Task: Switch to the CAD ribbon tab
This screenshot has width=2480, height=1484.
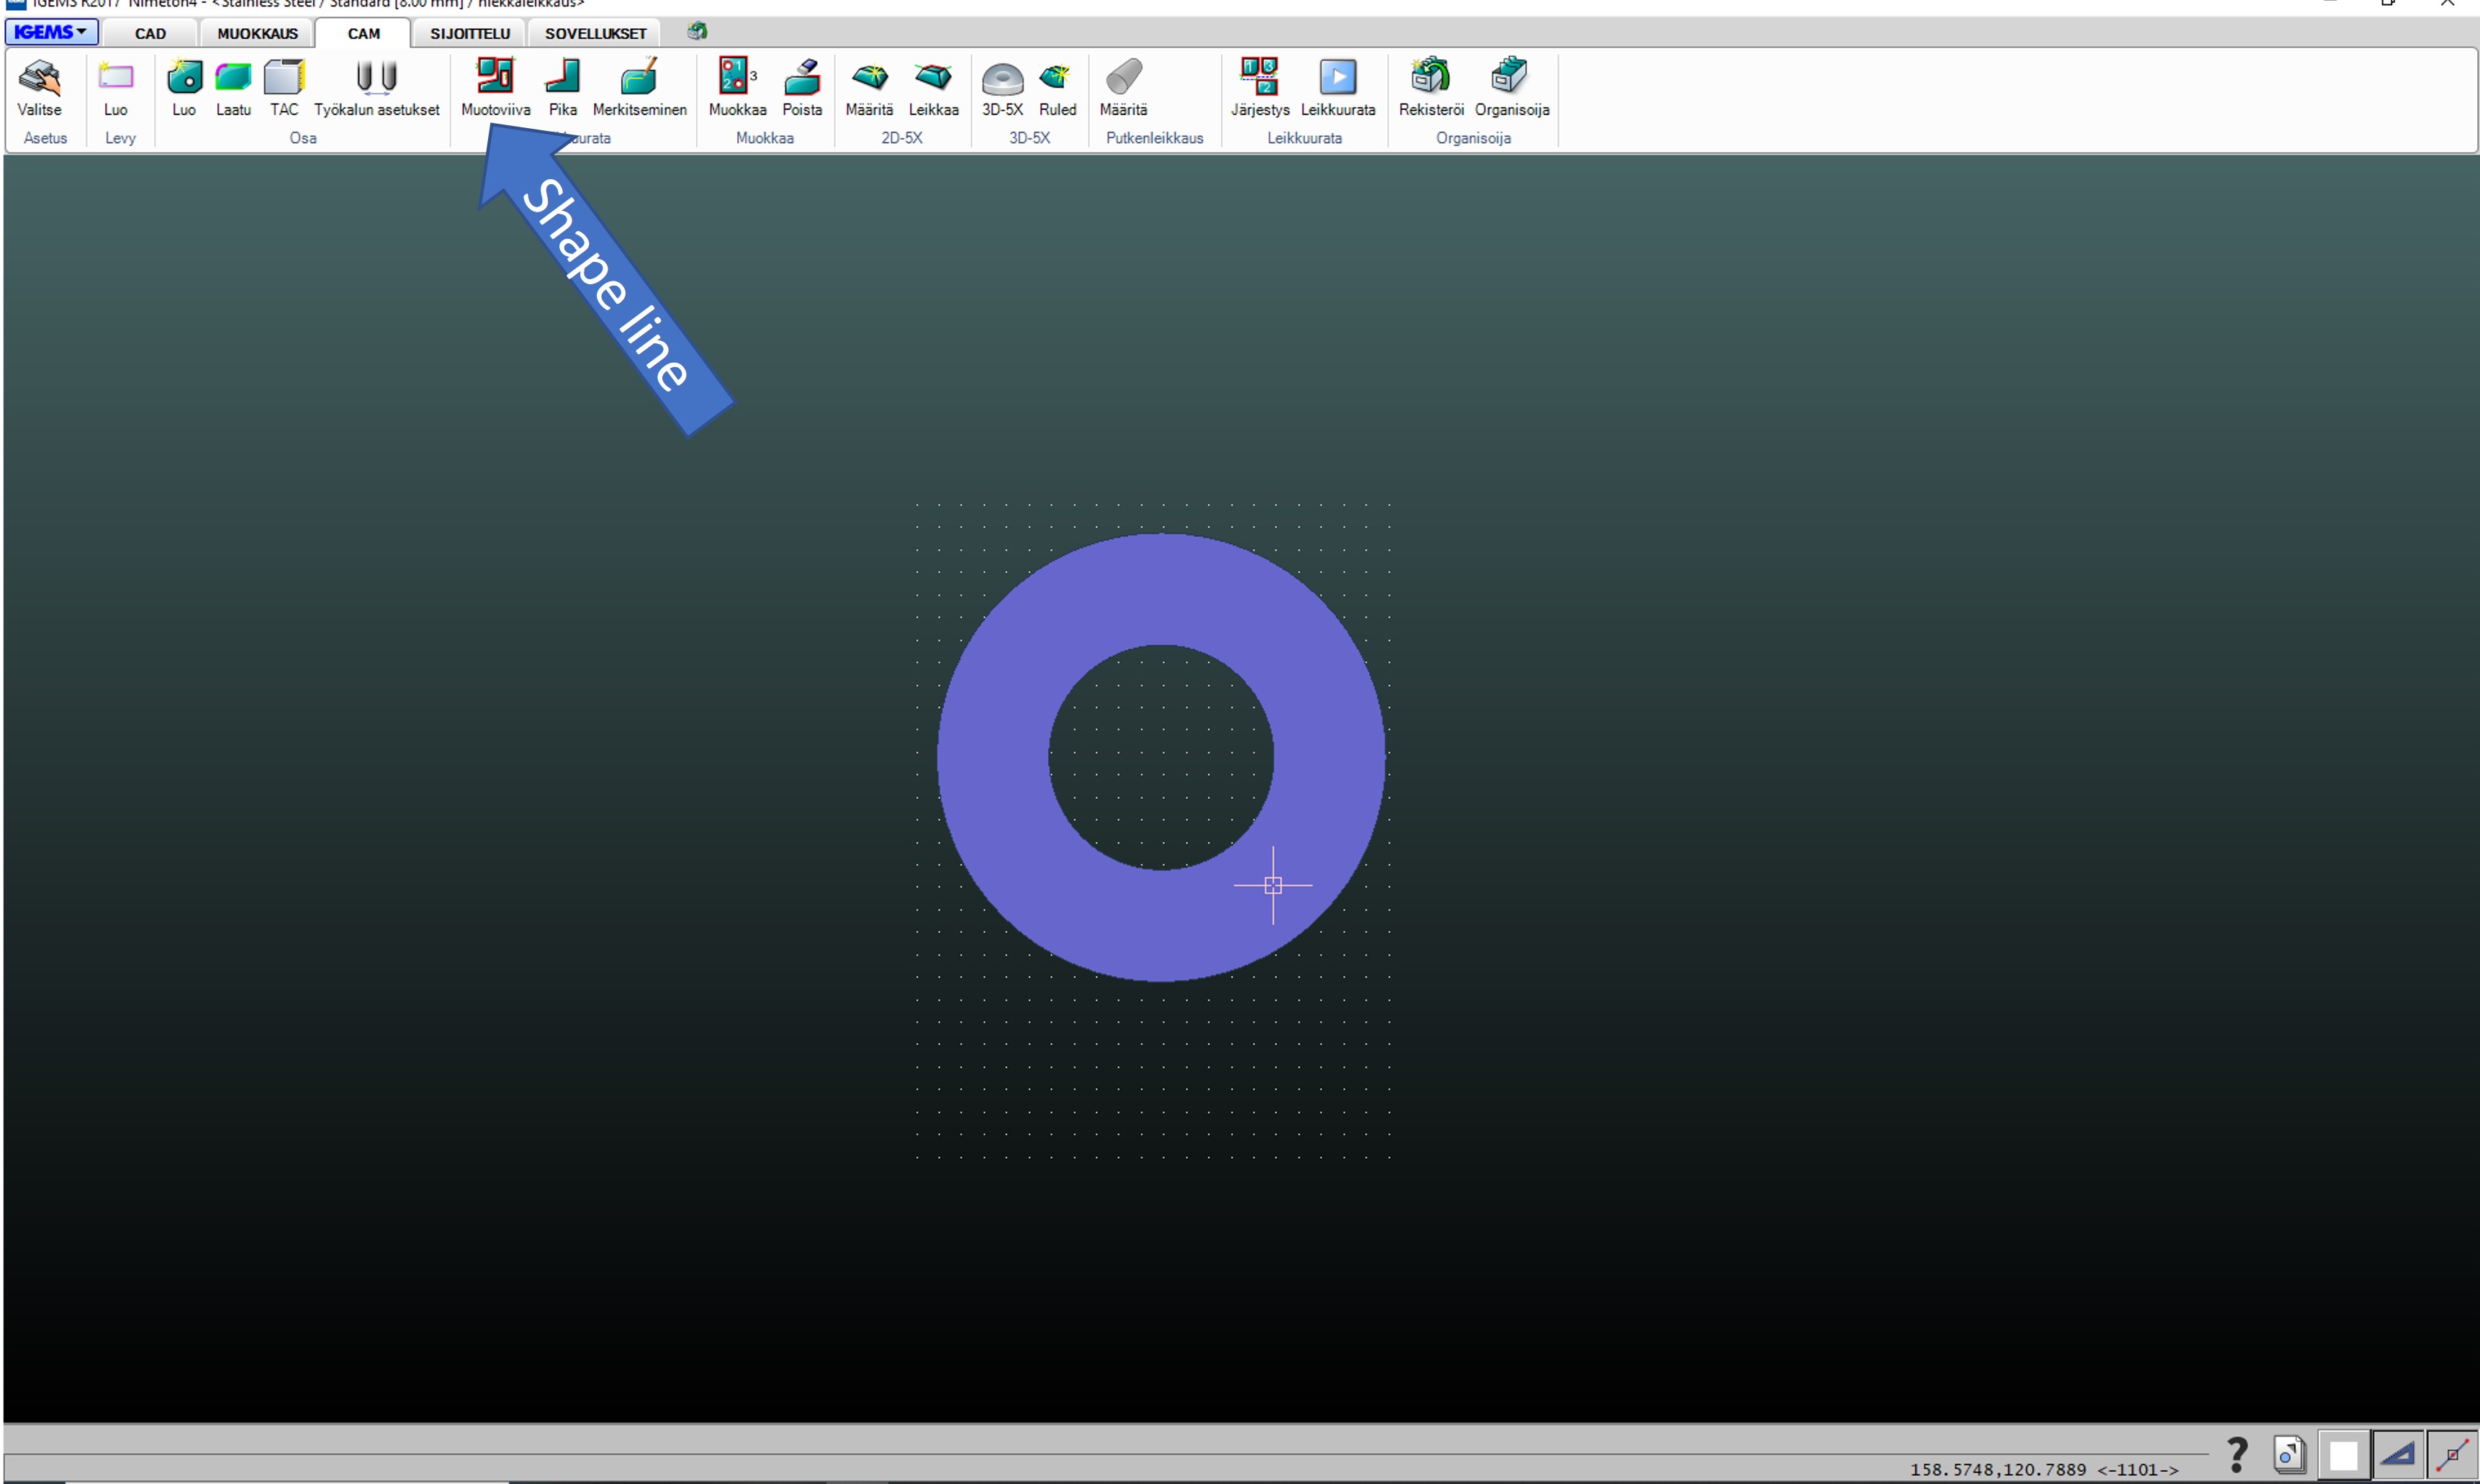Action: 150,33
